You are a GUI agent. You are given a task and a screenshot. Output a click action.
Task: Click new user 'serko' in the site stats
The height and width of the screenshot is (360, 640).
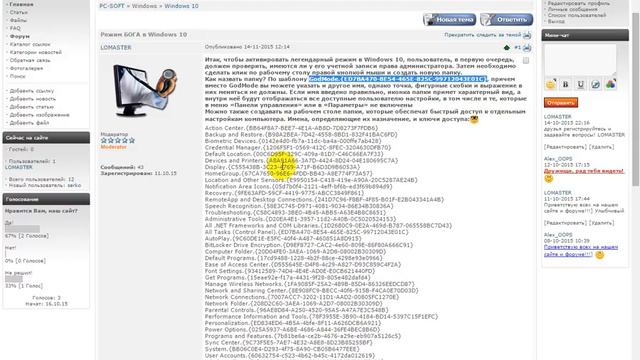74,185
